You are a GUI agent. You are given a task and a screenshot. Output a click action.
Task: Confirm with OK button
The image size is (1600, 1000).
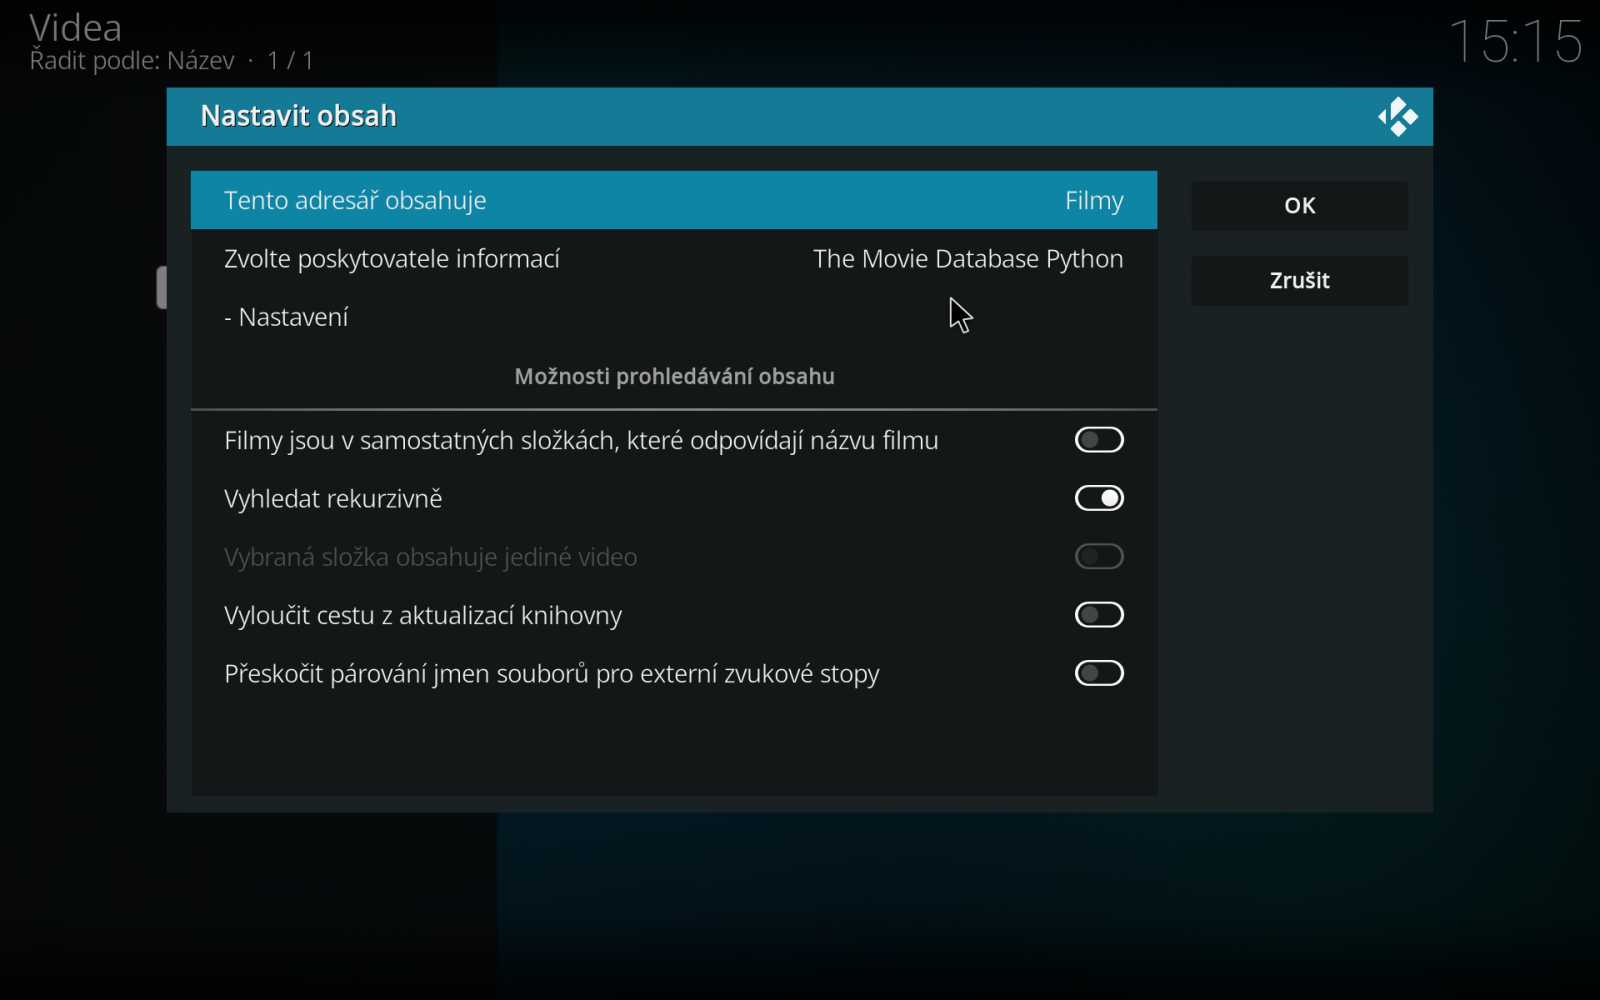[1299, 206]
